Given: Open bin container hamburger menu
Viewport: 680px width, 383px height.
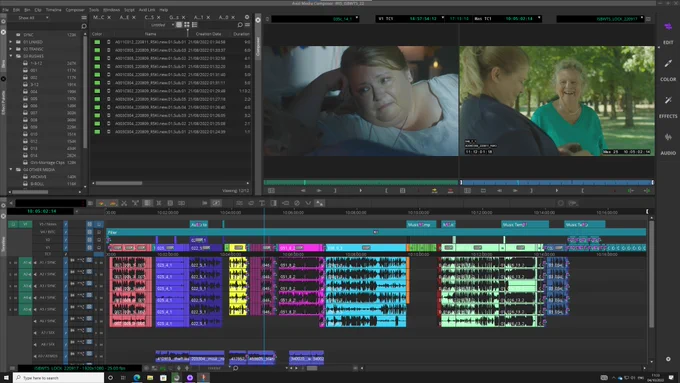Looking at the screenshot, I should 84,18.
